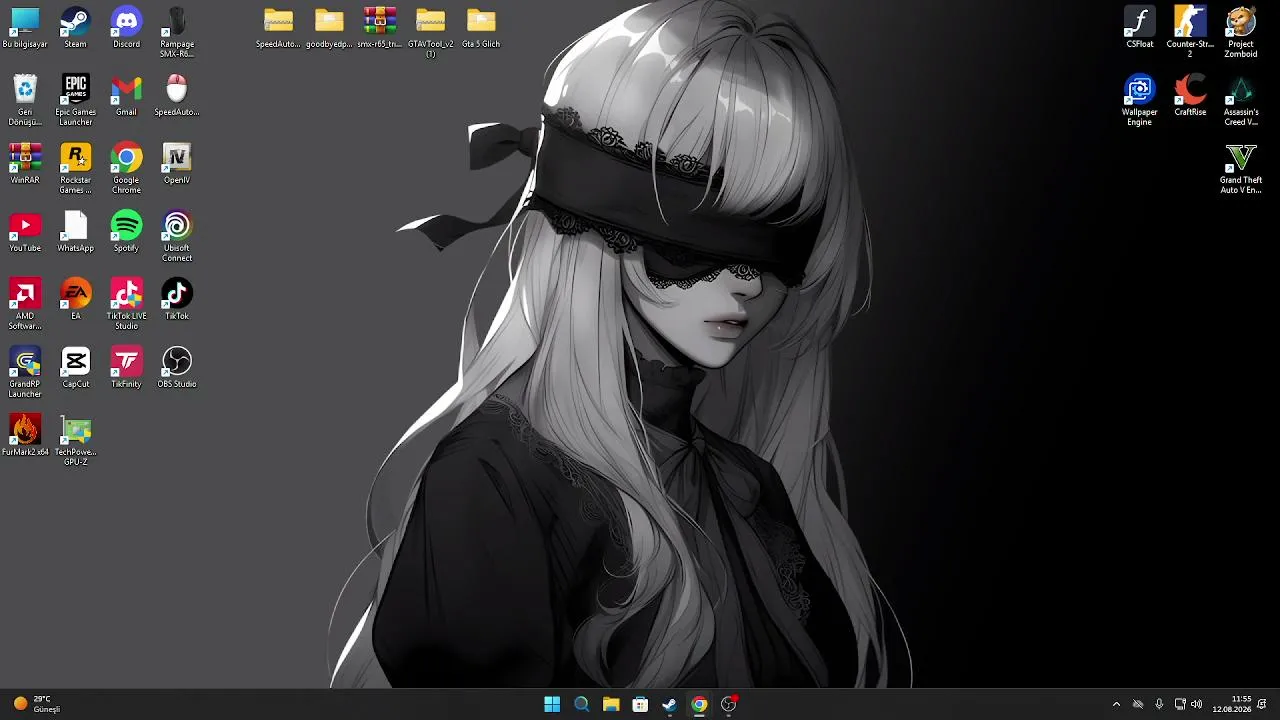Viewport: 1280px width, 720px height.
Task: Select the Rockstar Games launcher icon
Action: [x=76, y=168]
